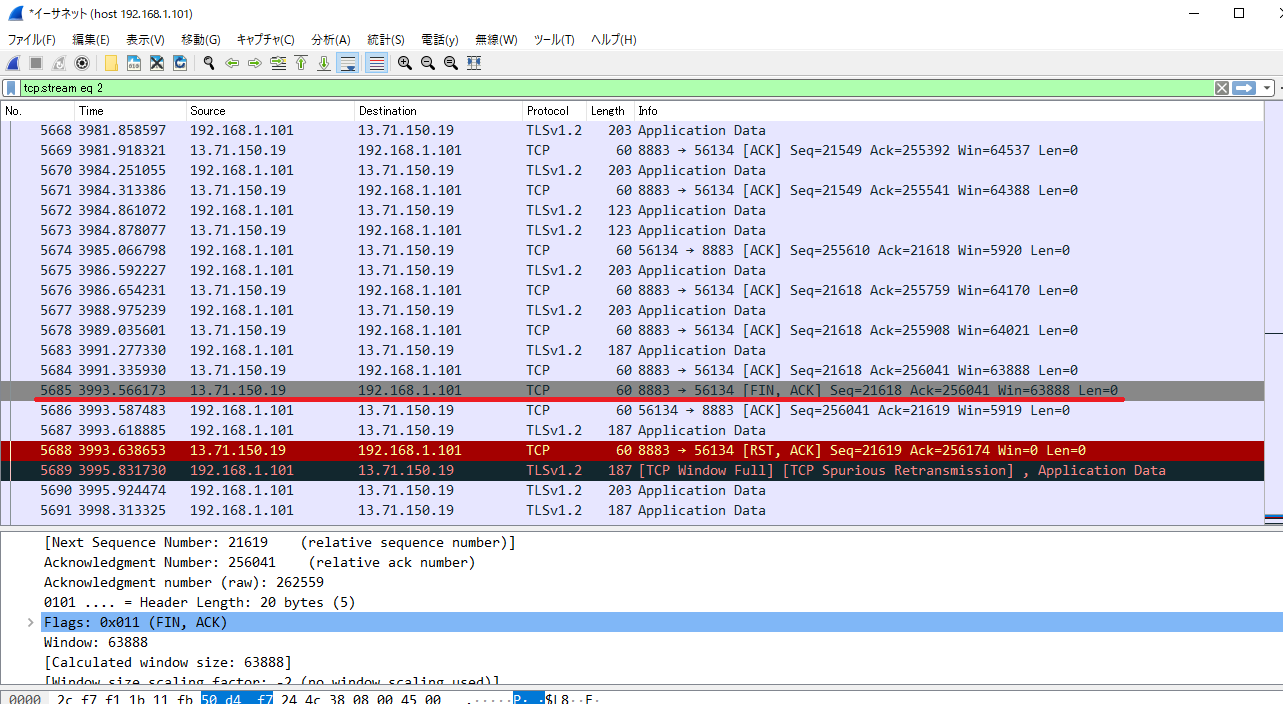Start a new packet capture
1283x704 pixels.
pyautogui.click(x=12, y=62)
